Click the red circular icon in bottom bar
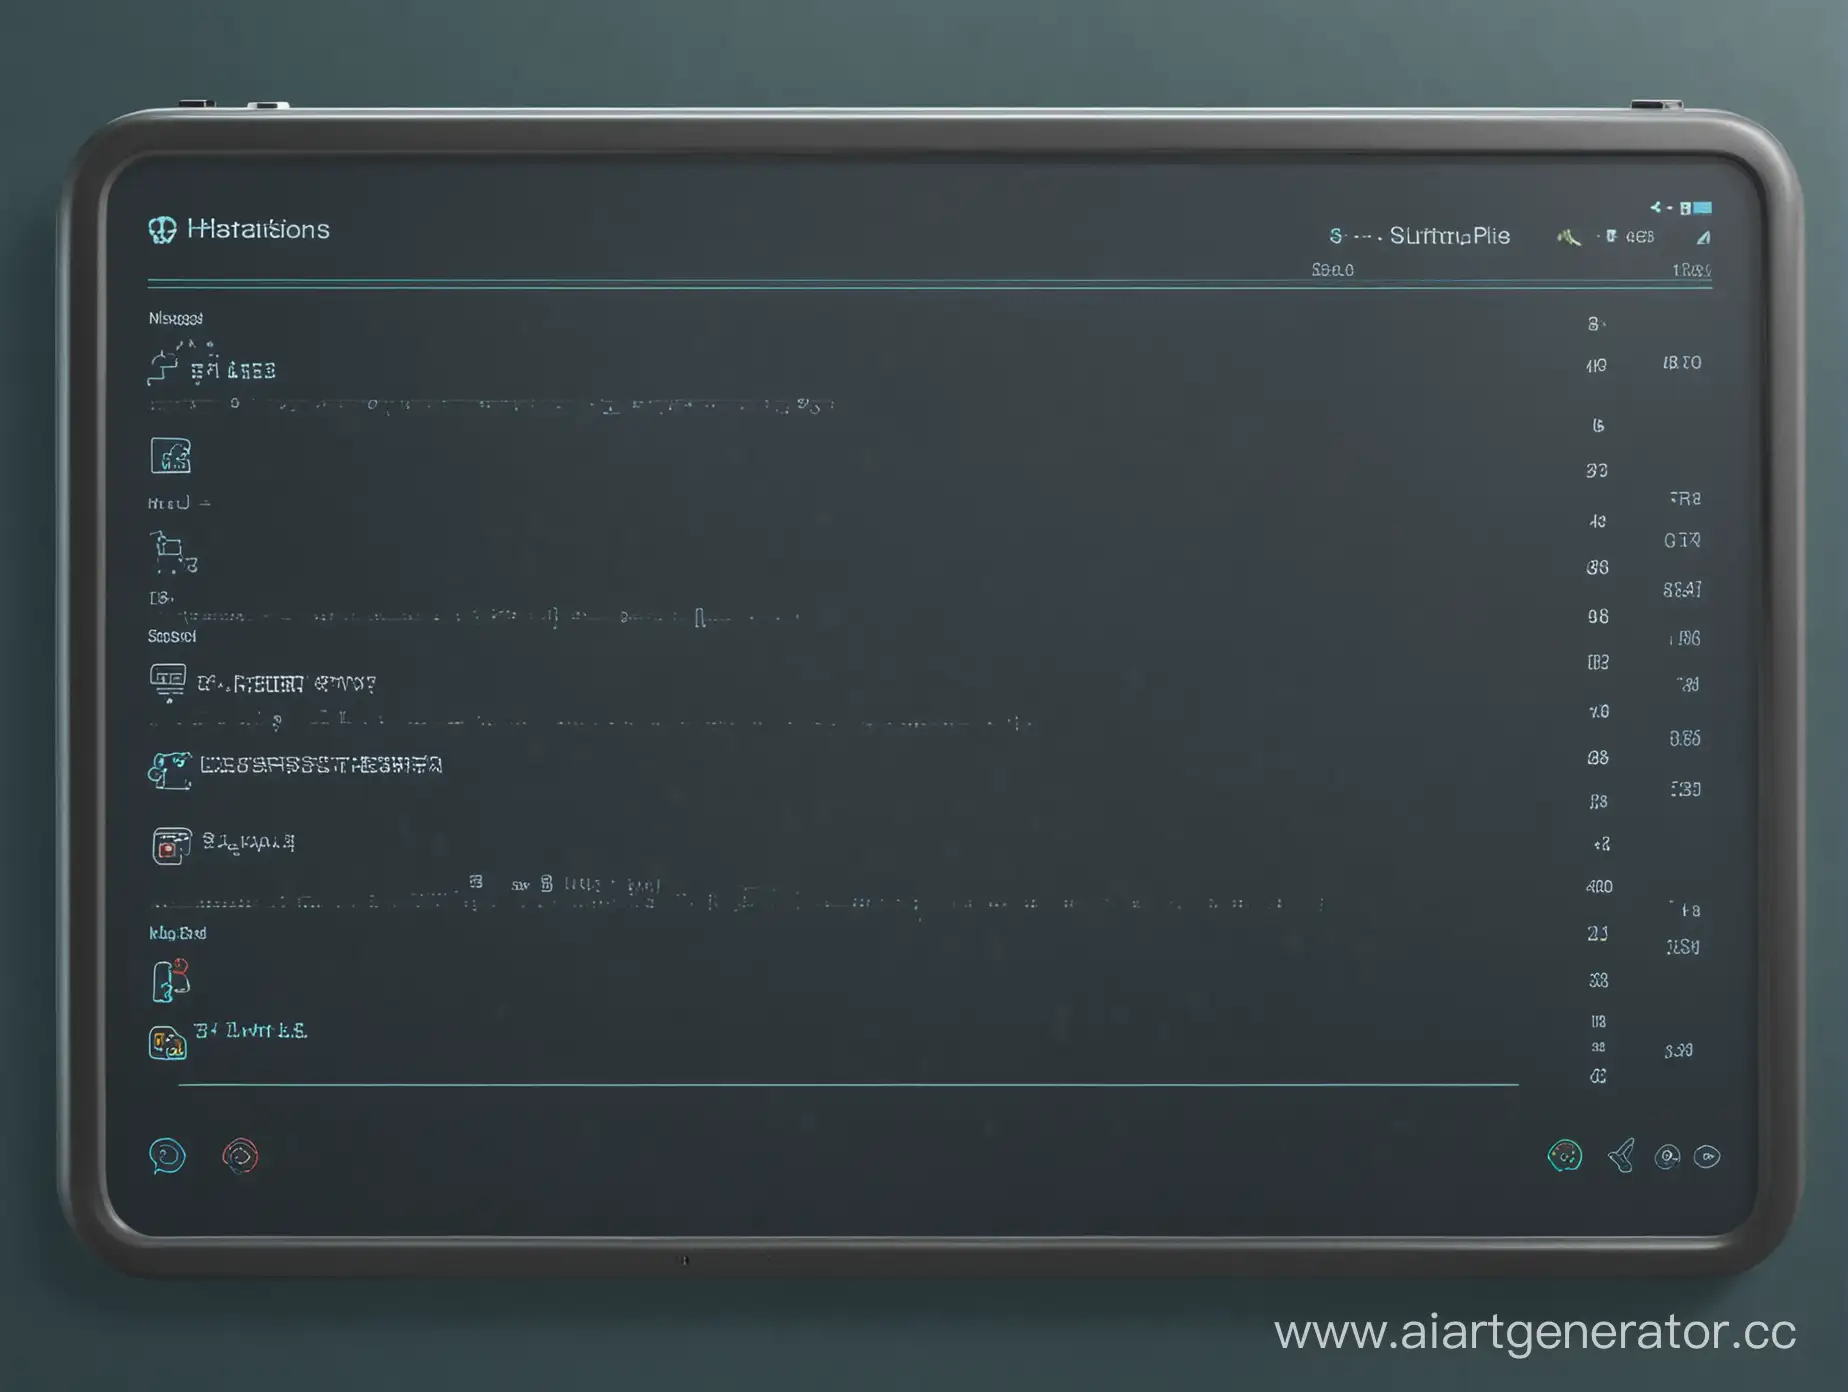Image resolution: width=1848 pixels, height=1392 pixels. click(240, 1156)
